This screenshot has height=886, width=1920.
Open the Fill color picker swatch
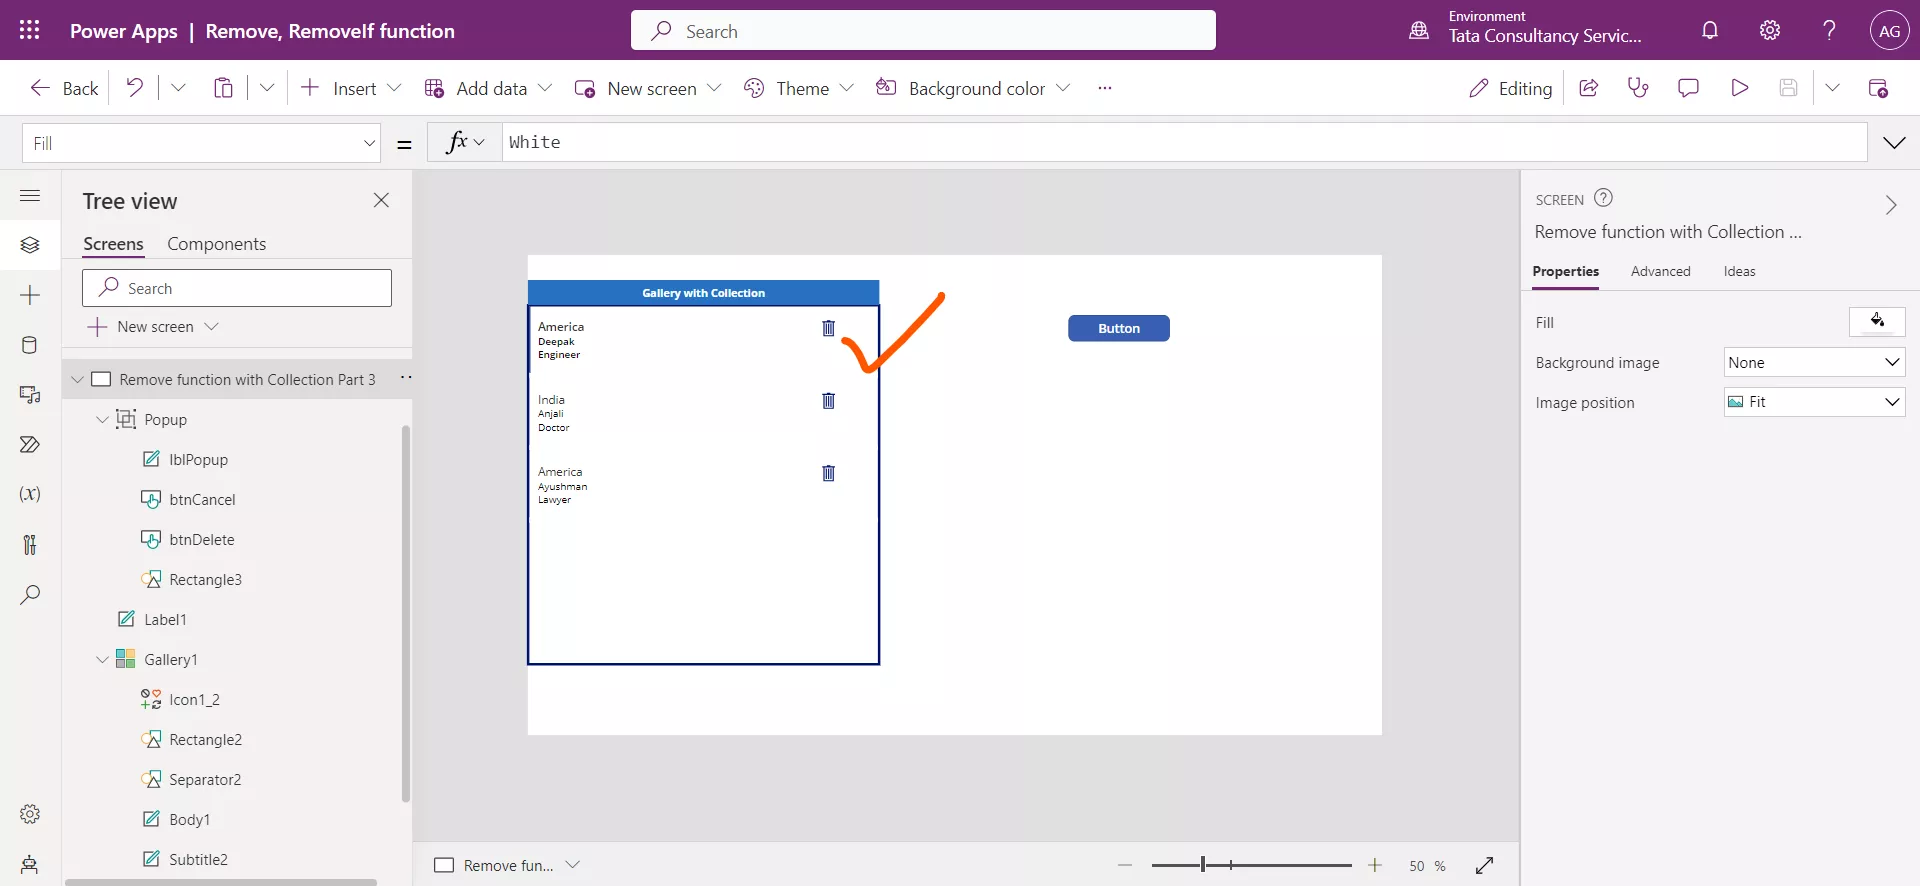tap(1877, 321)
